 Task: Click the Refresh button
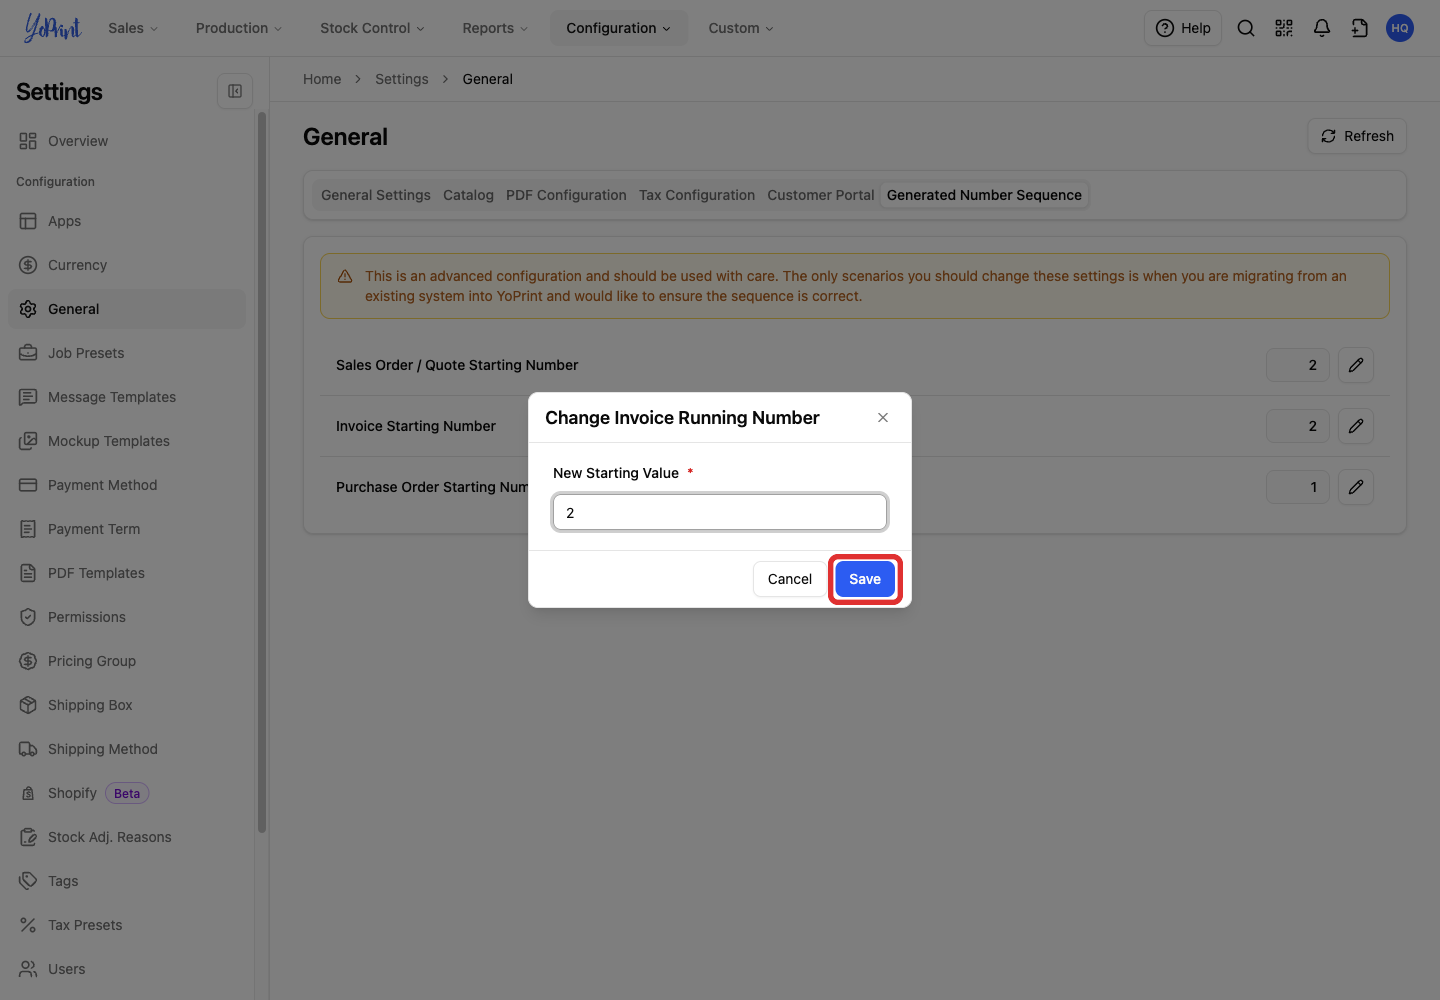tap(1357, 136)
